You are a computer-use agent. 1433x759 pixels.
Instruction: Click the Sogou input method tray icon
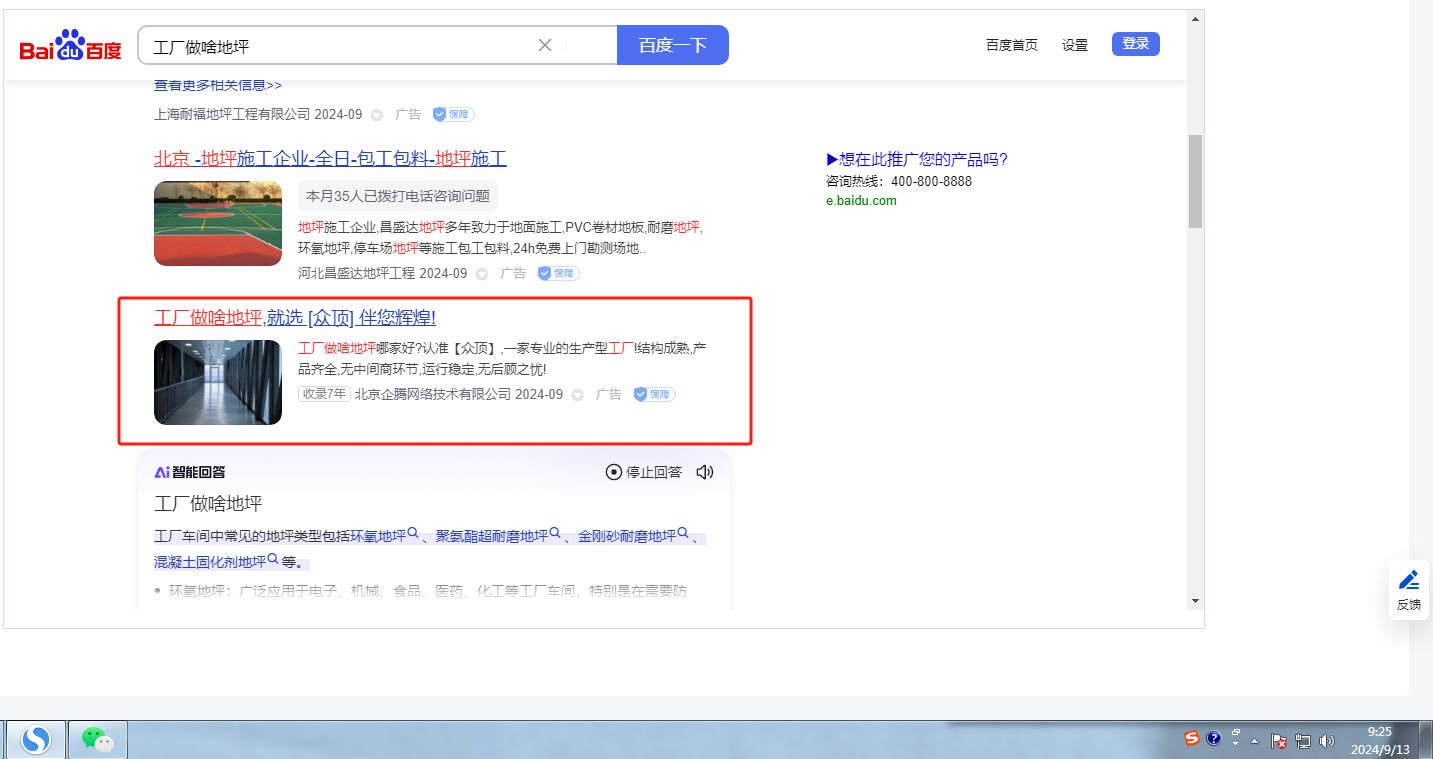point(1191,739)
